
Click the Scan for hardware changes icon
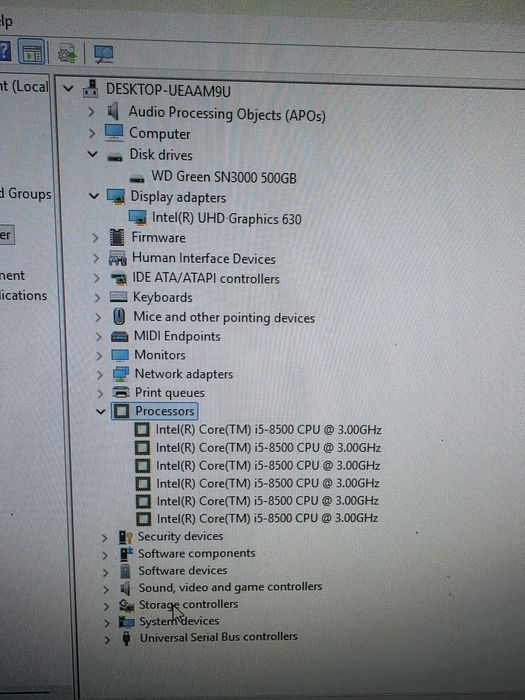tap(103, 55)
